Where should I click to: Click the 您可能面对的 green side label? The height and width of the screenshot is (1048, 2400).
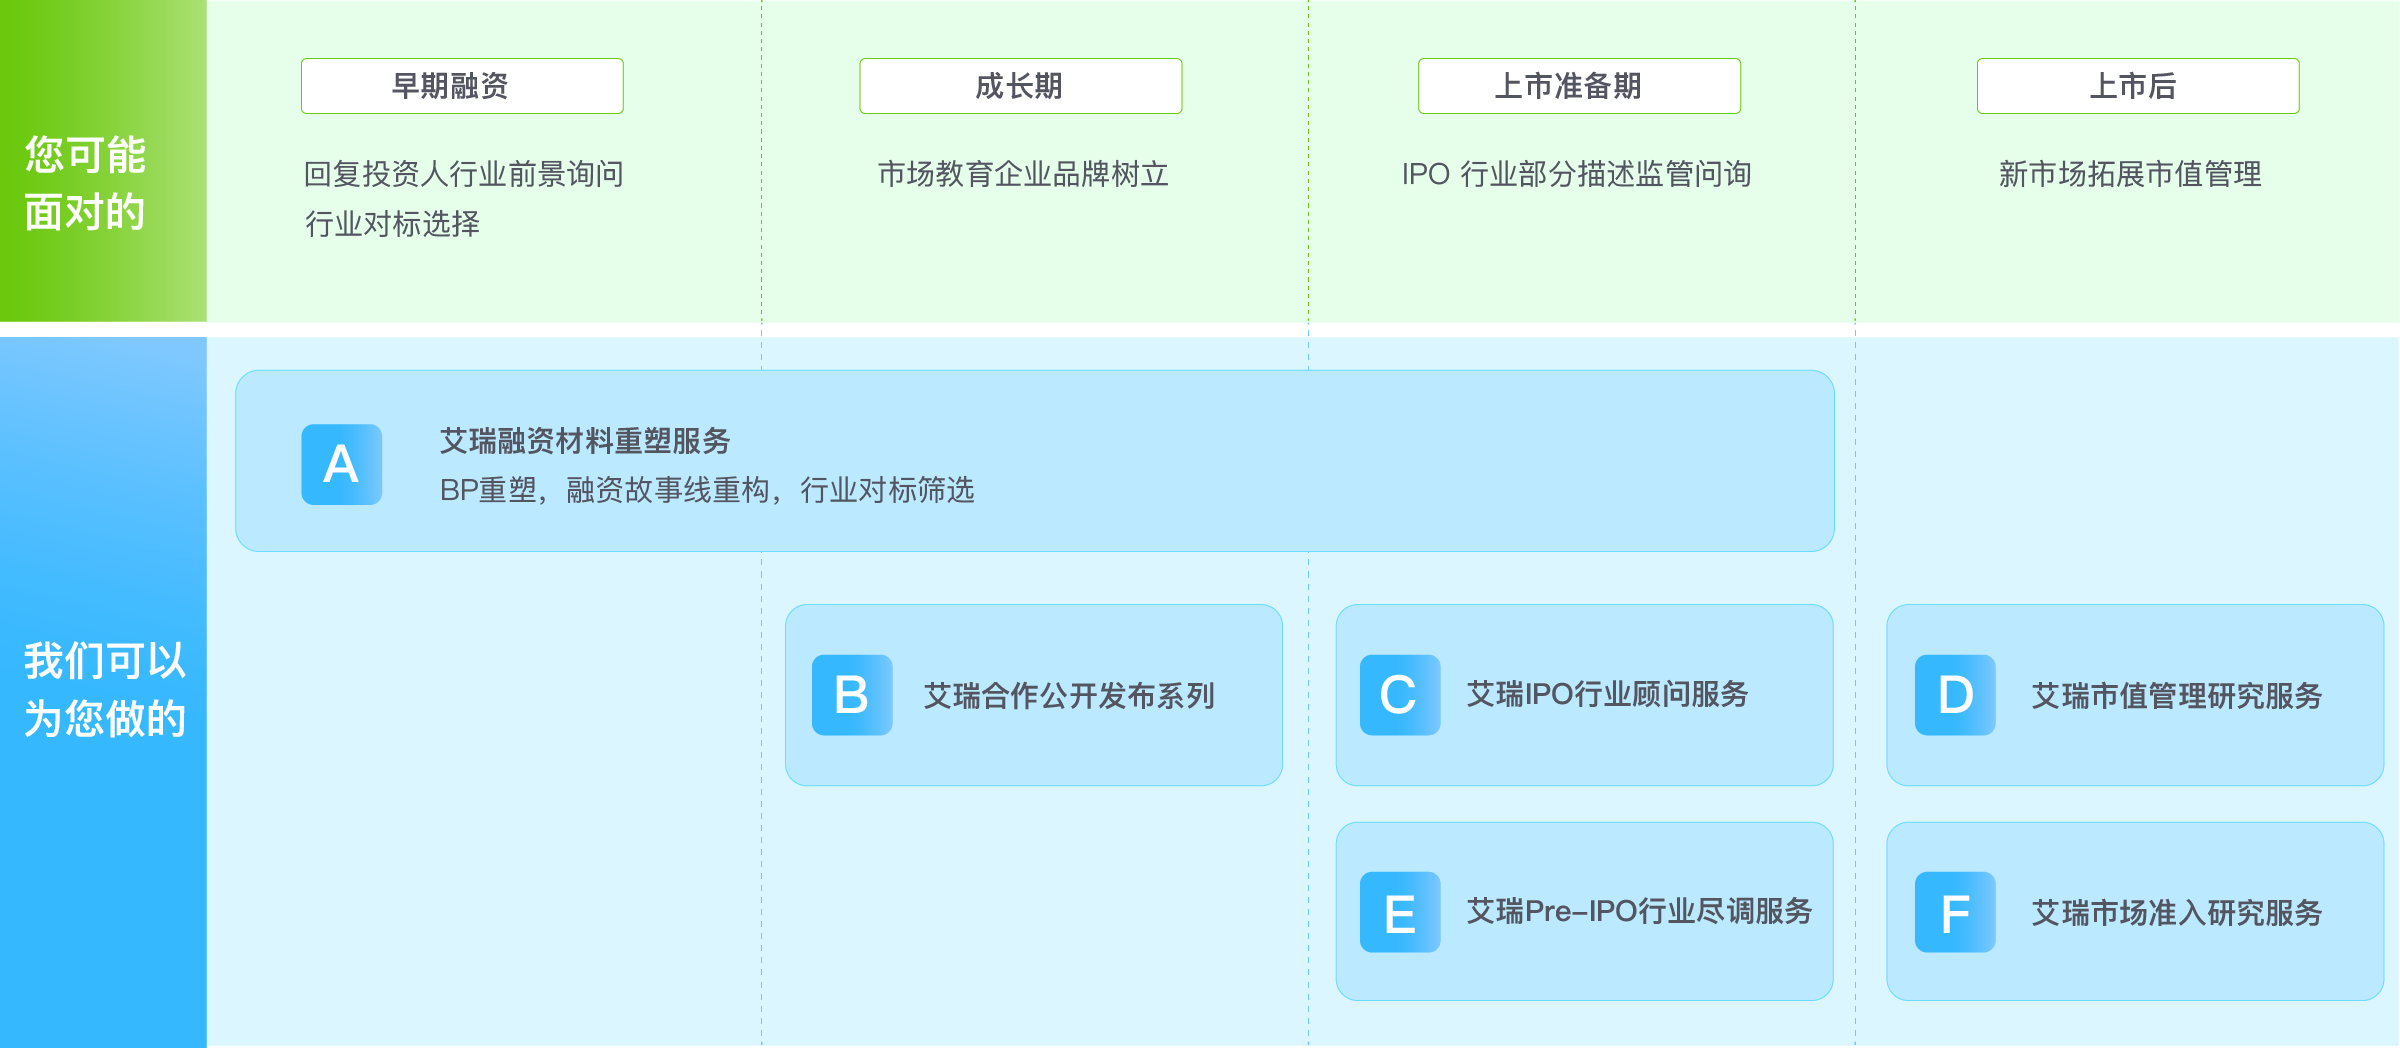[87, 183]
